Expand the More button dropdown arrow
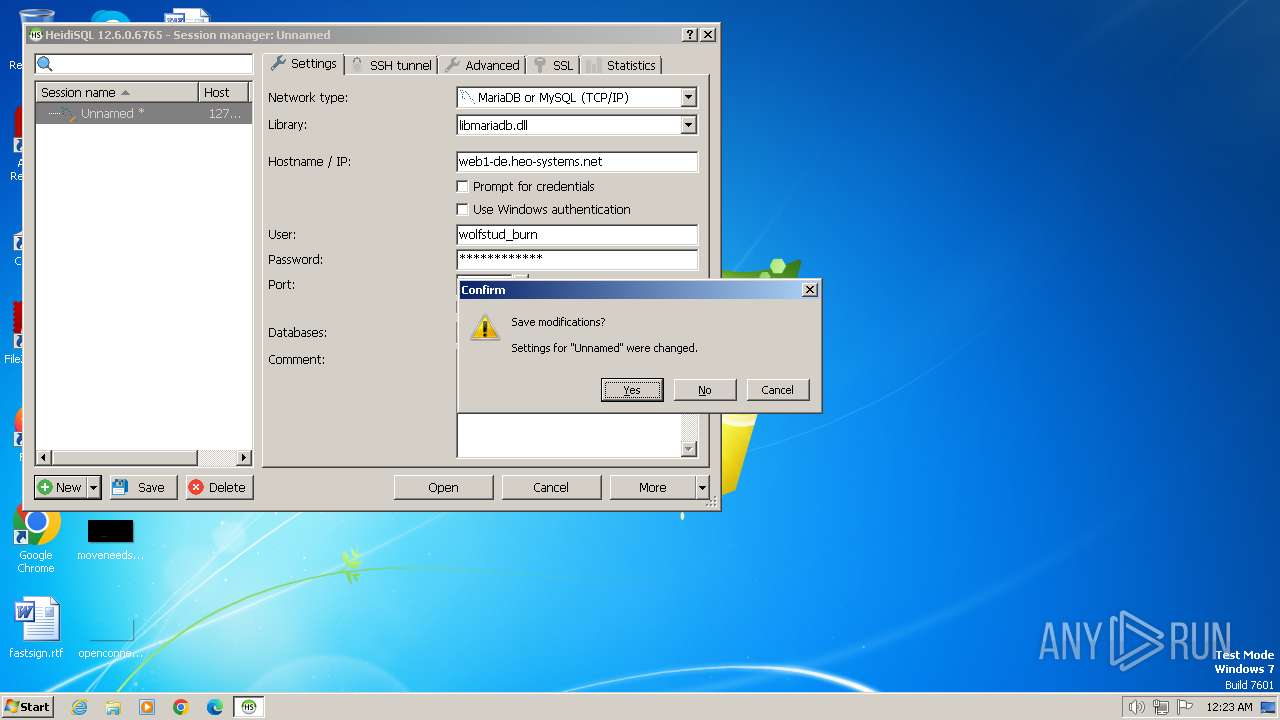Screen dimensions: 1280x720 pyautogui.click(x=702, y=487)
